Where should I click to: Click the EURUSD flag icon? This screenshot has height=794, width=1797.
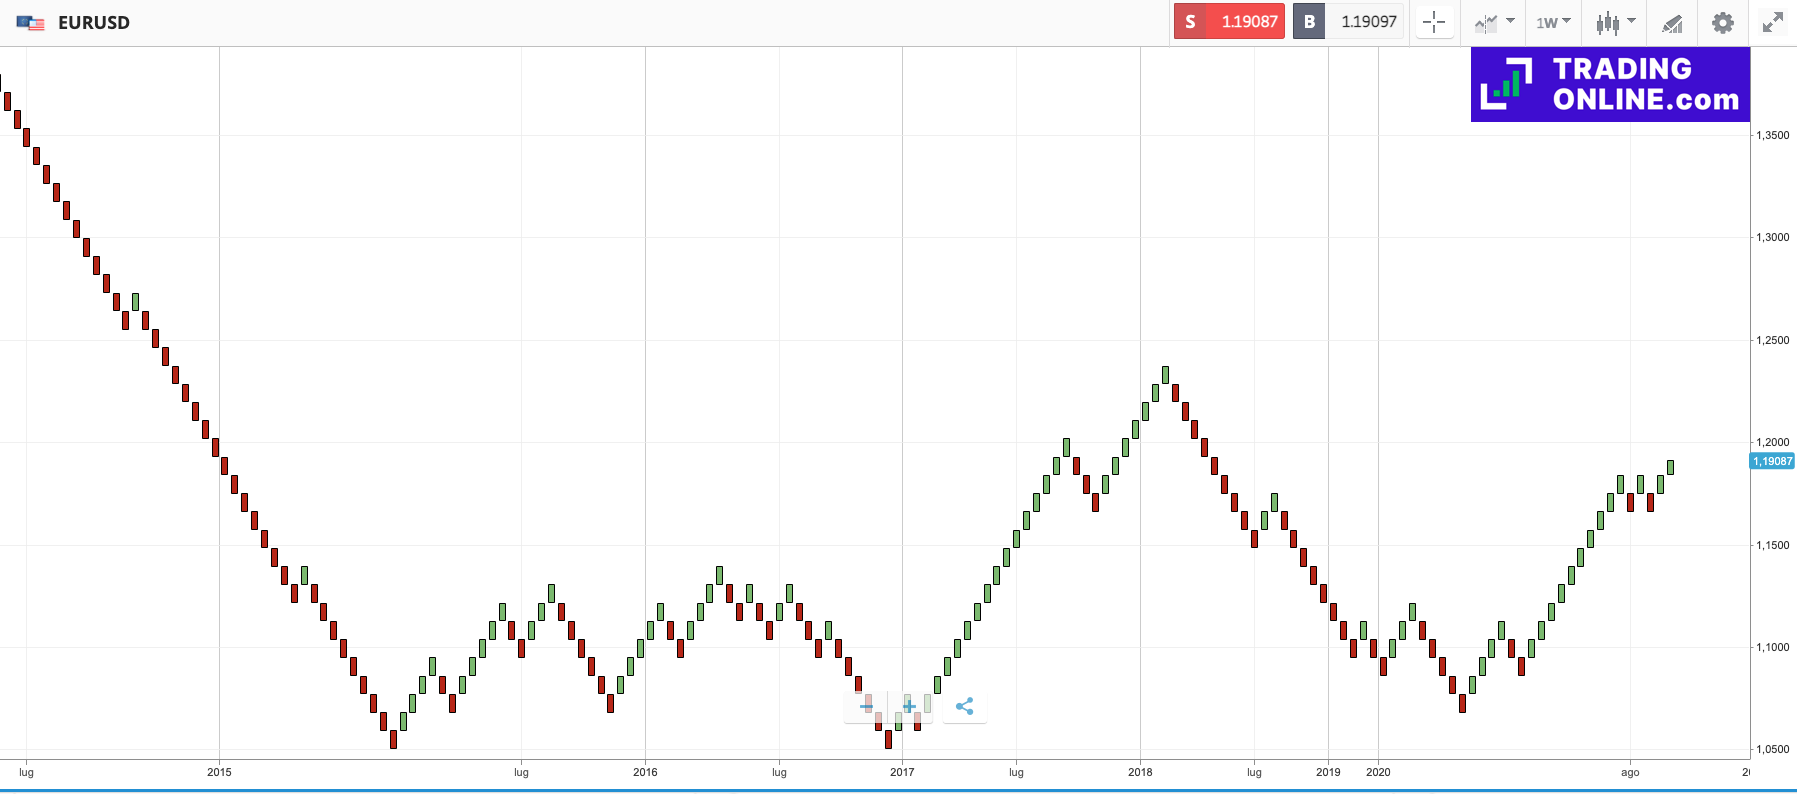pos(31,23)
